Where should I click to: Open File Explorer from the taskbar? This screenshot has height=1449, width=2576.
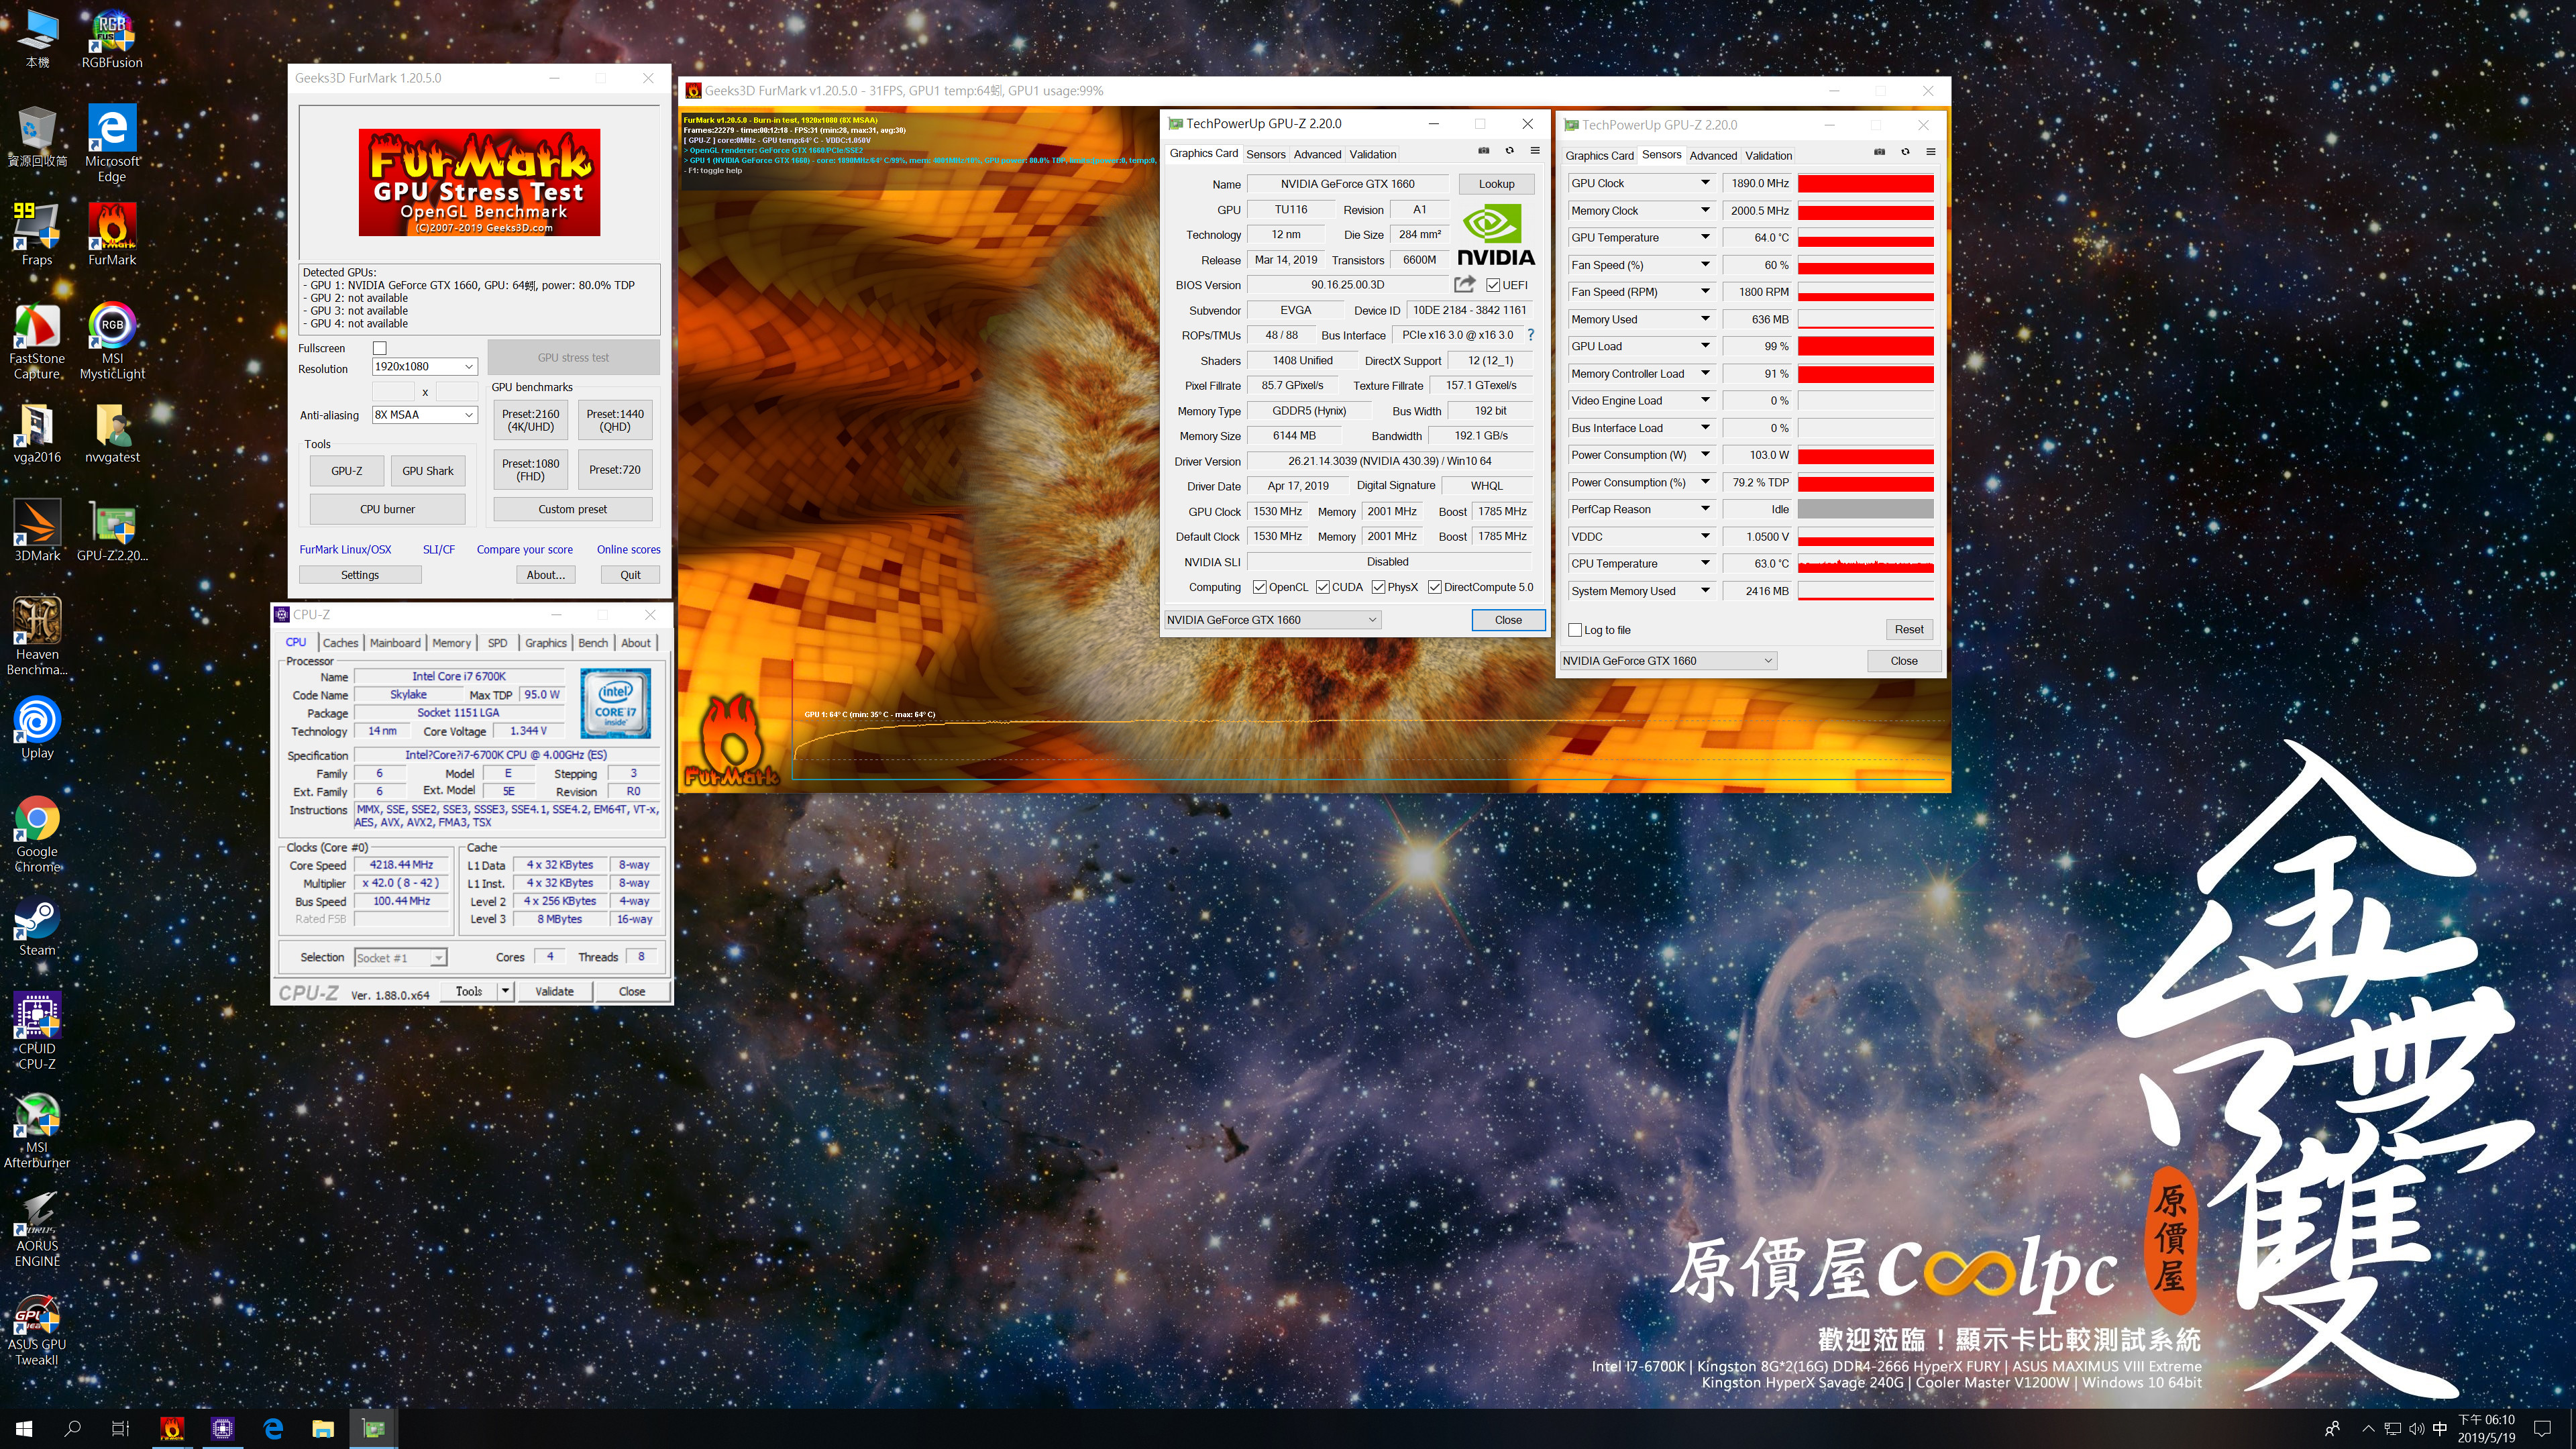point(322,1429)
